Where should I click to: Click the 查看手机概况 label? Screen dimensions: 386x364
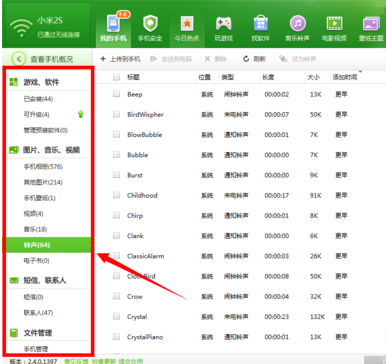[x=52, y=59]
